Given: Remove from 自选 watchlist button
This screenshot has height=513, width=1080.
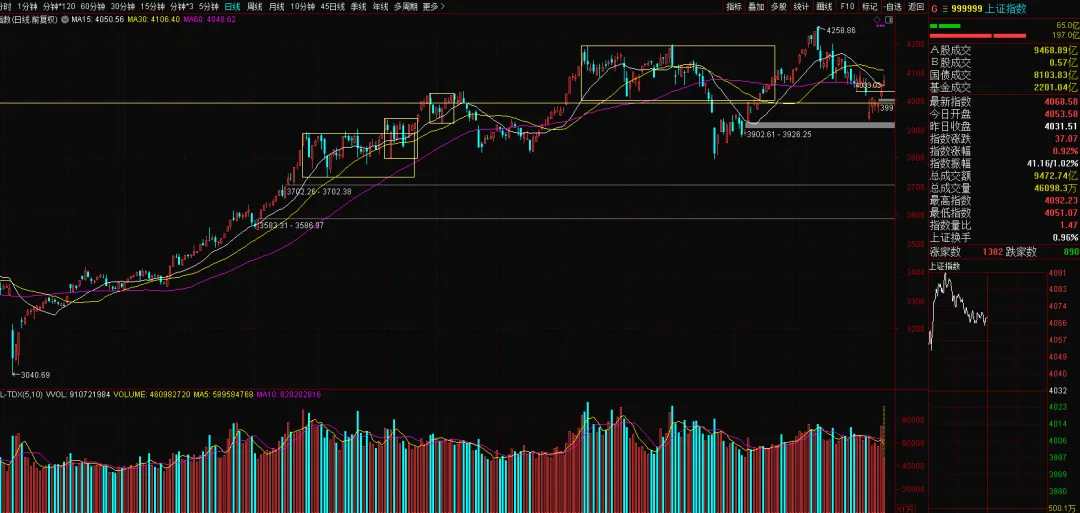Looking at the screenshot, I should click(x=893, y=6).
